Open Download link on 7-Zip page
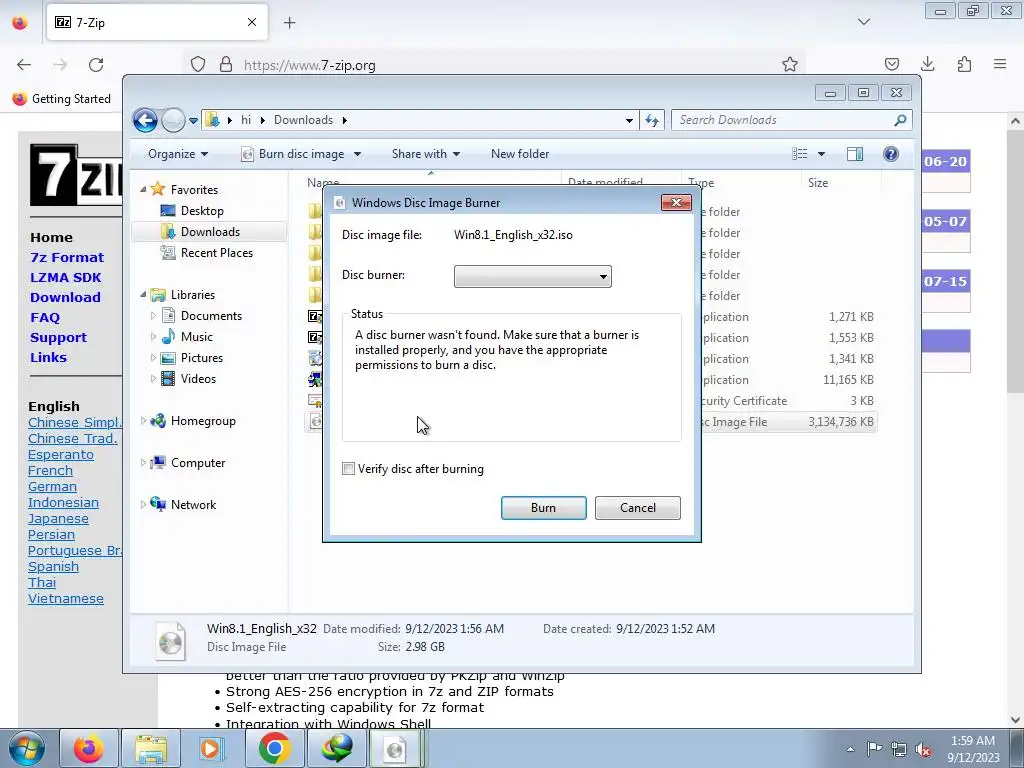 (x=65, y=297)
